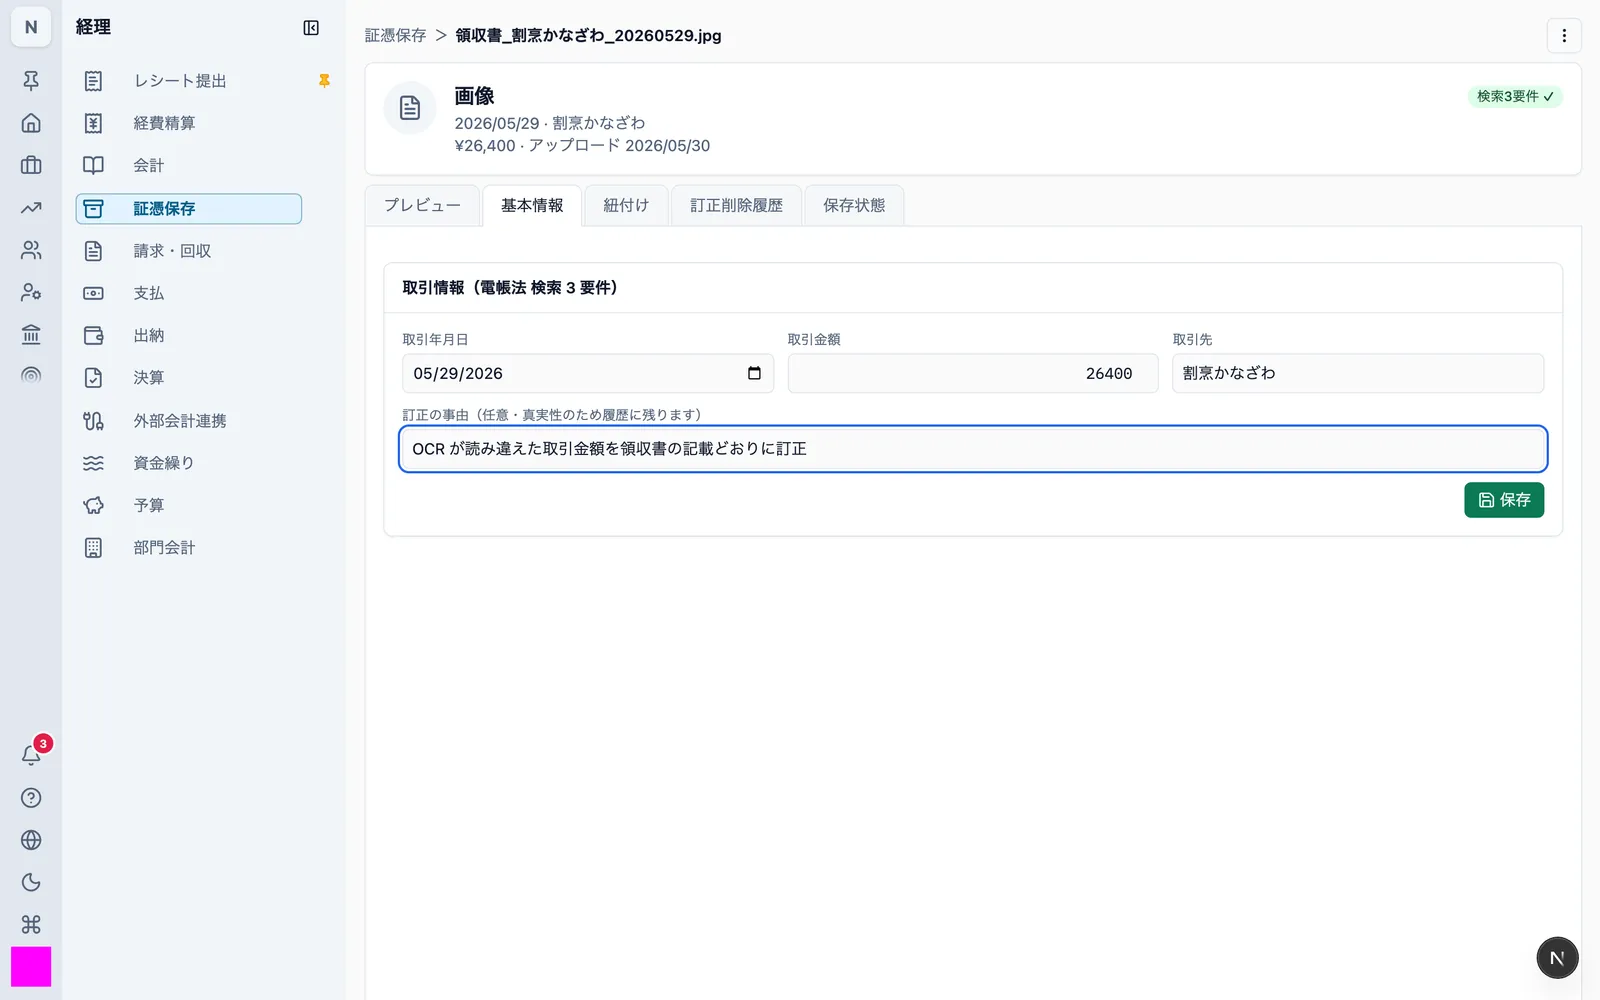This screenshot has width=1600, height=1000.
Task: Click the text ¥26,400 · アップロード 2026/05/30
Action: [x=582, y=146]
